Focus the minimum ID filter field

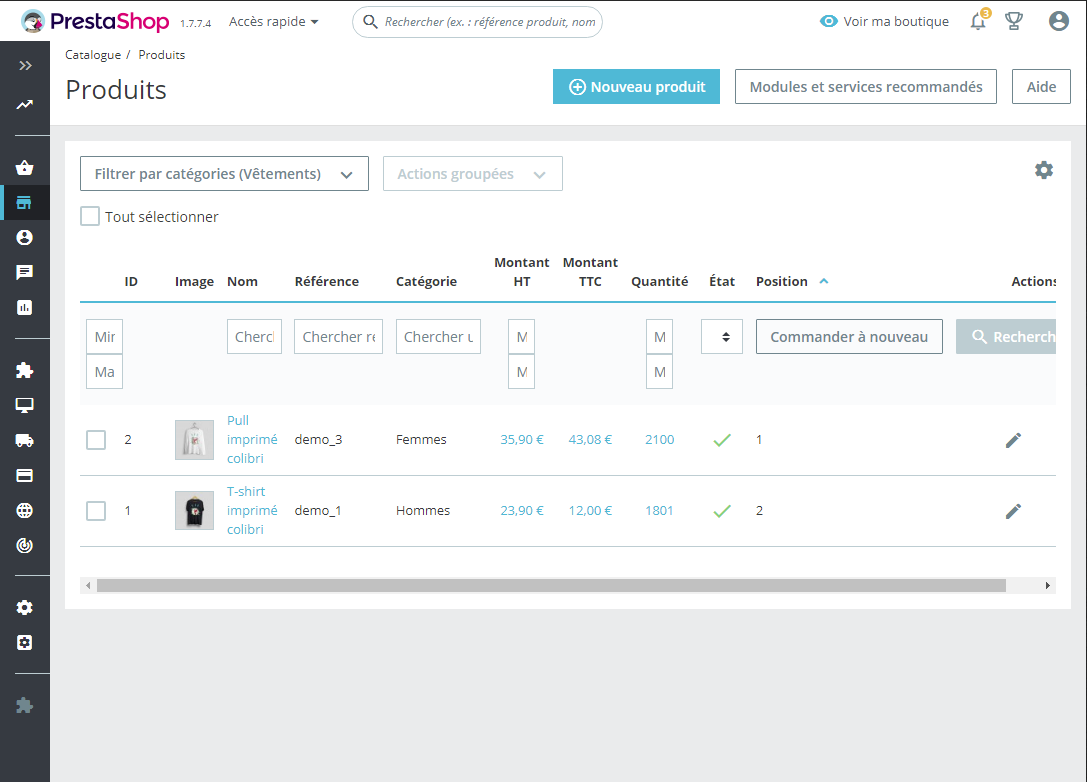point(105,337)
